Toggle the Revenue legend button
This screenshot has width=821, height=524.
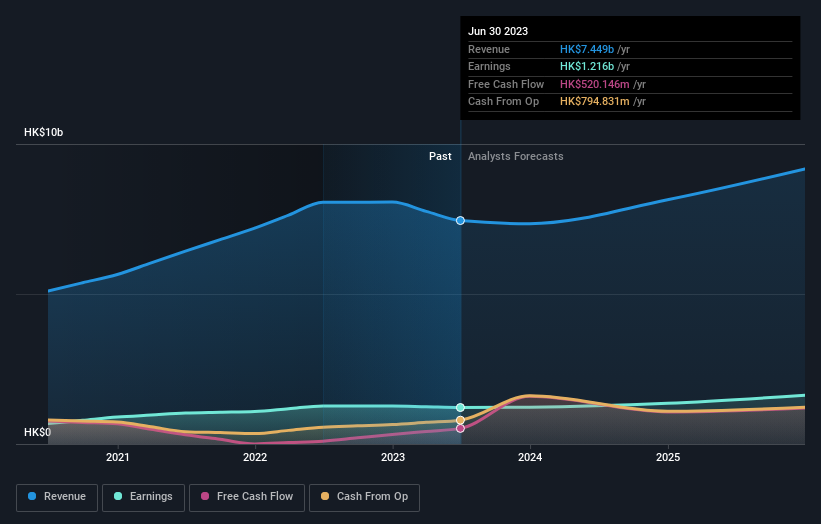[x=57, y=497]
